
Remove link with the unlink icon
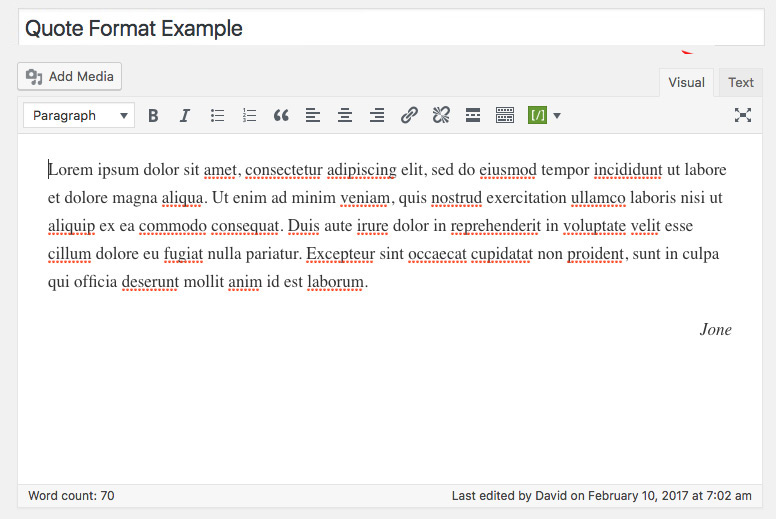(x=441, y=116)
